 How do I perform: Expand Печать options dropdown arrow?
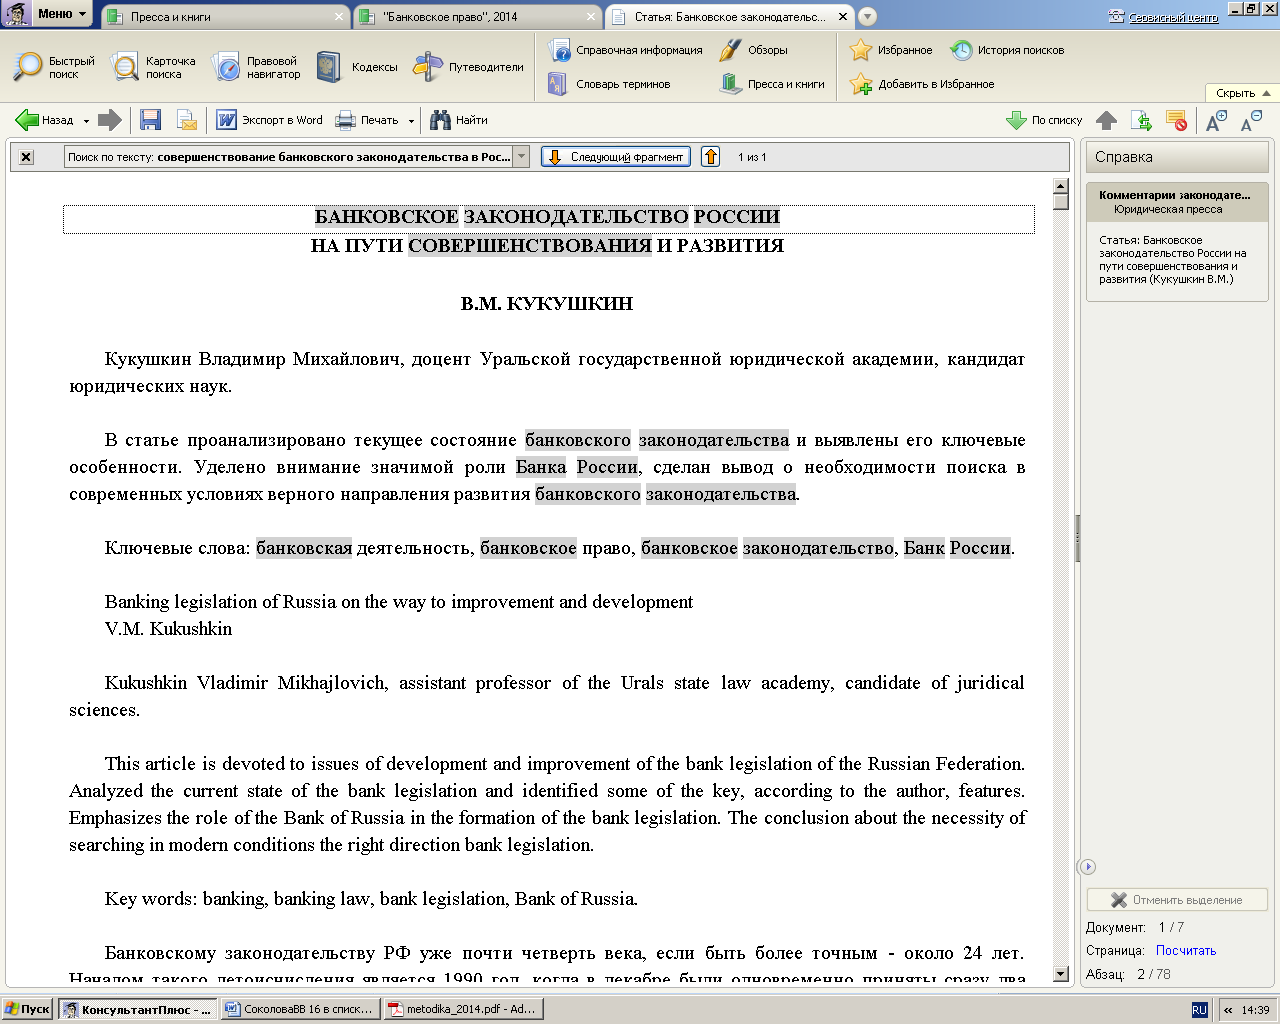click(411, 121)
